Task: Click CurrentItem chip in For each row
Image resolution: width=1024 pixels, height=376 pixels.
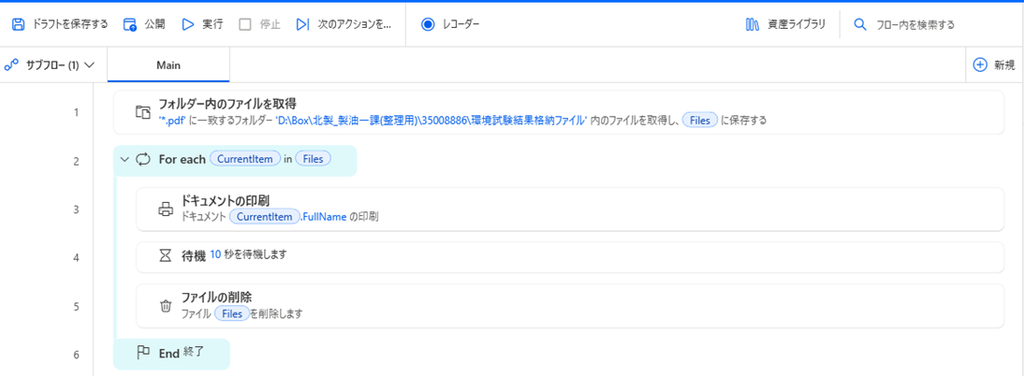Action: (x=245, y=159)
